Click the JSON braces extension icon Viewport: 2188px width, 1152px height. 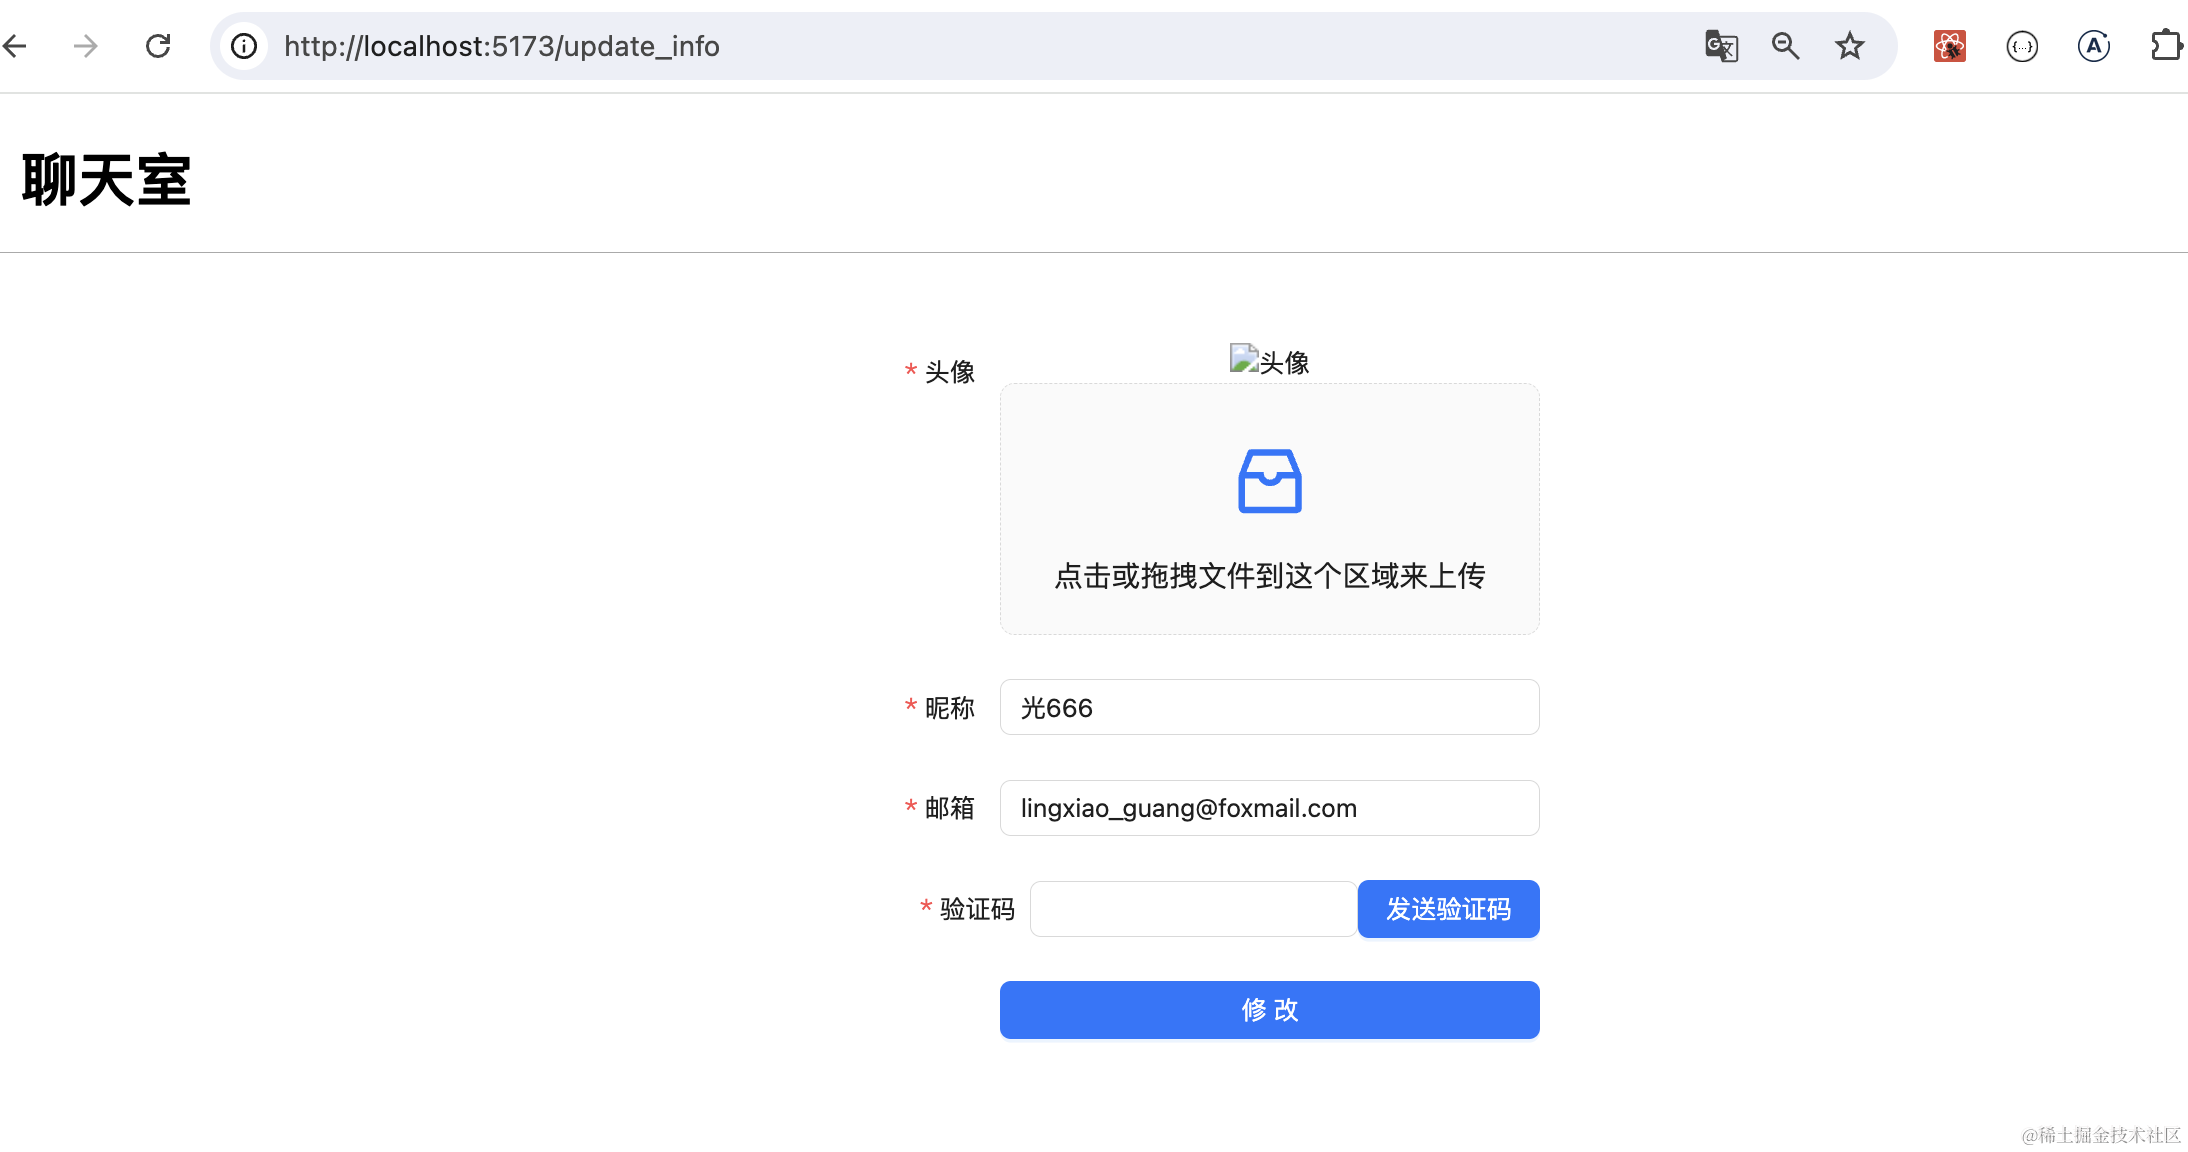coord(2022,46)
